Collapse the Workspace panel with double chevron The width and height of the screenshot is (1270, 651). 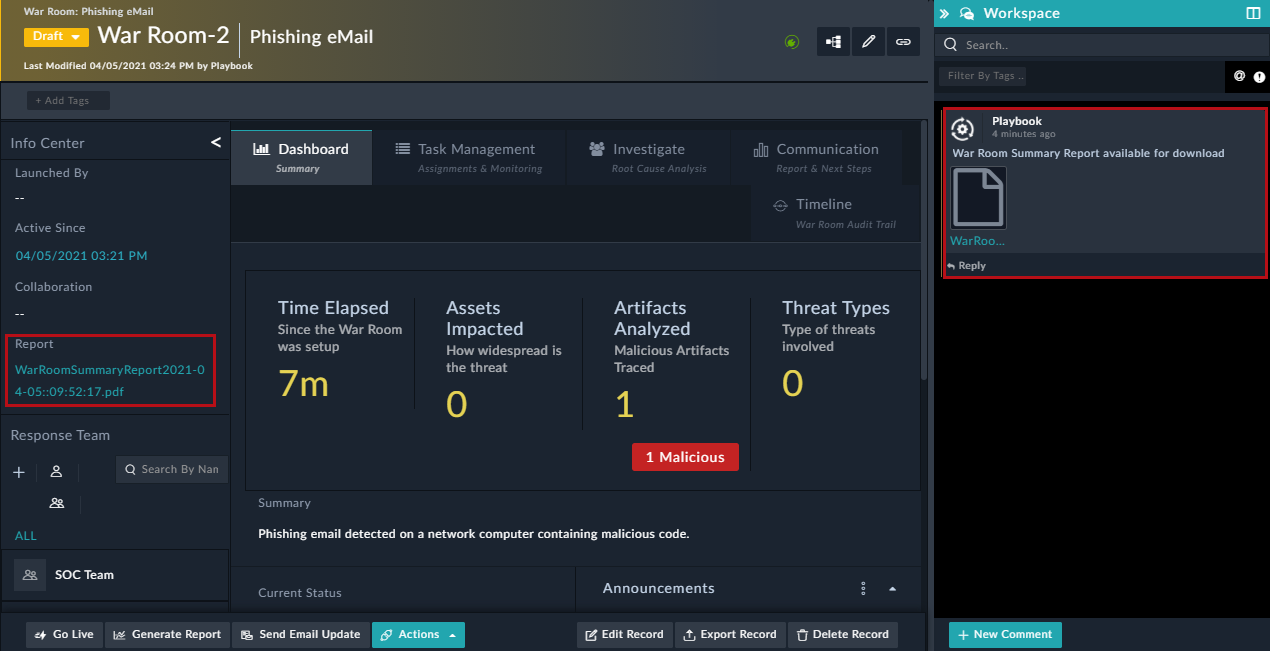pos(944,13)
